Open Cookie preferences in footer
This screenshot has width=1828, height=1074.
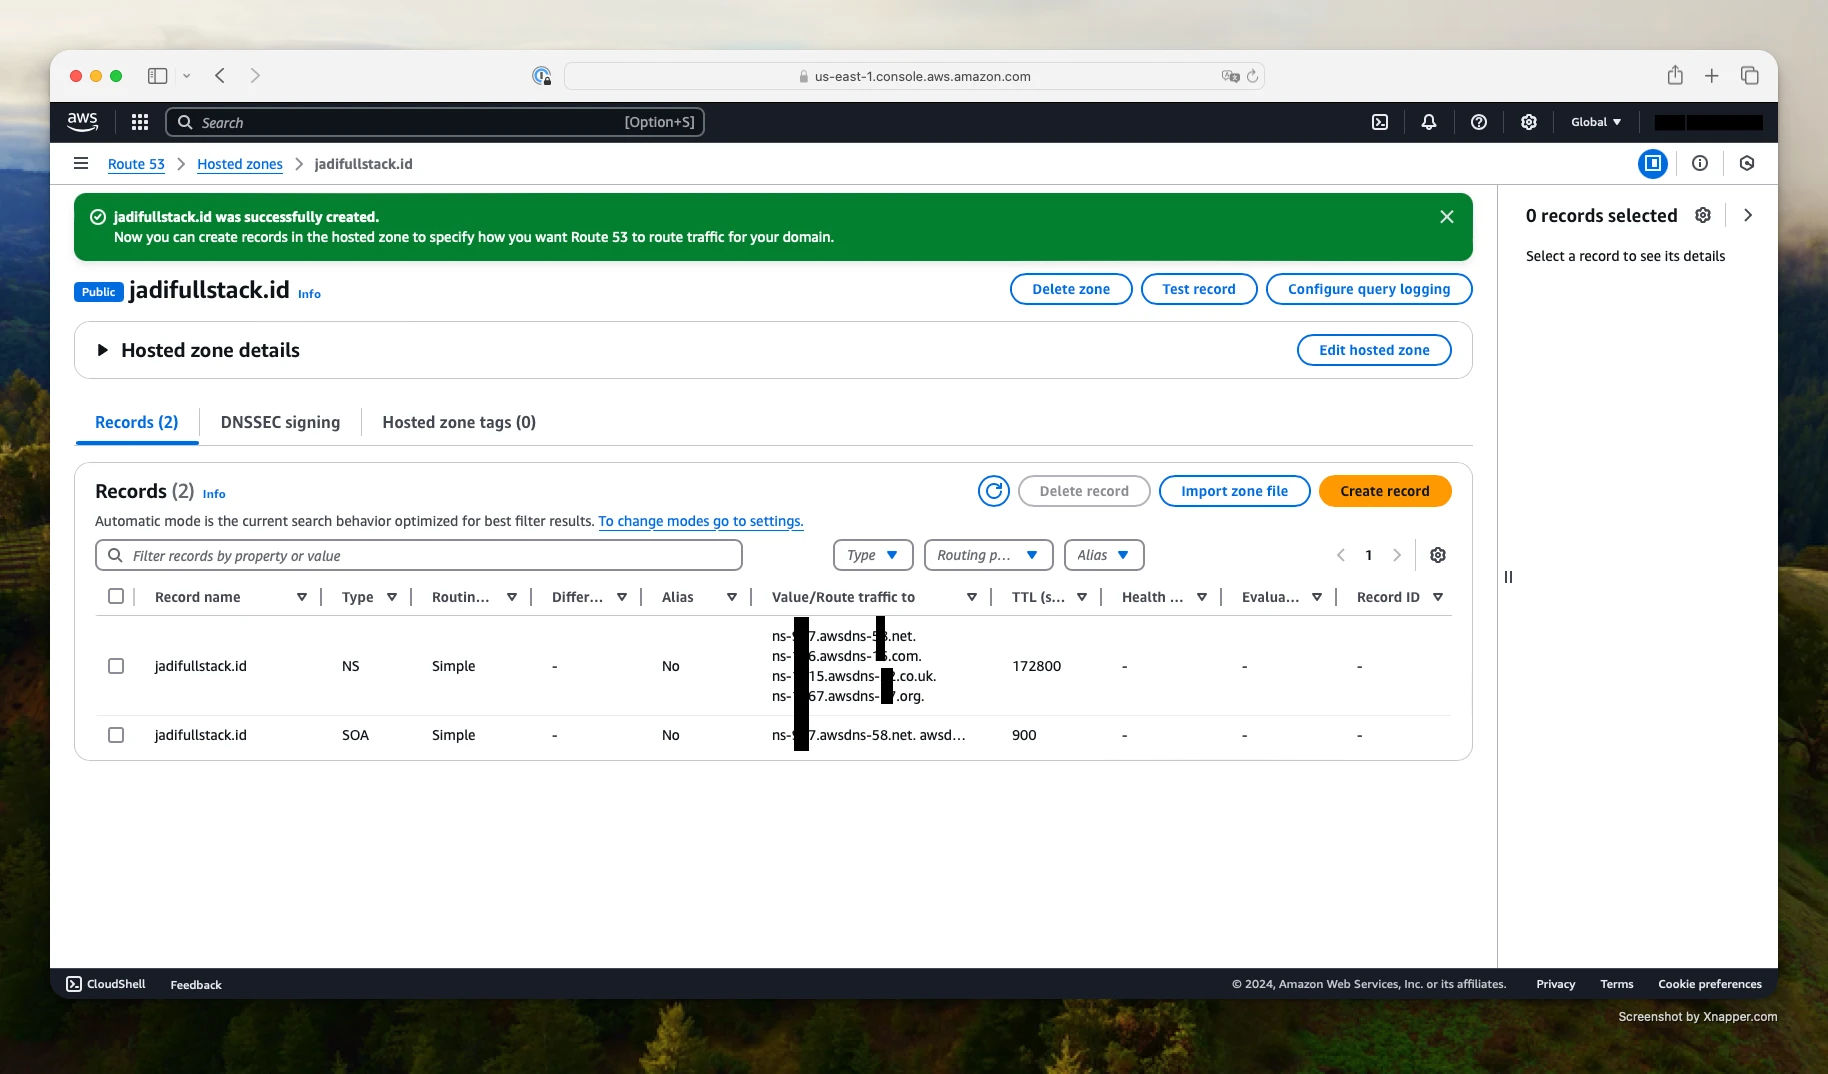pyautogui.click(x=1710, y=984)
